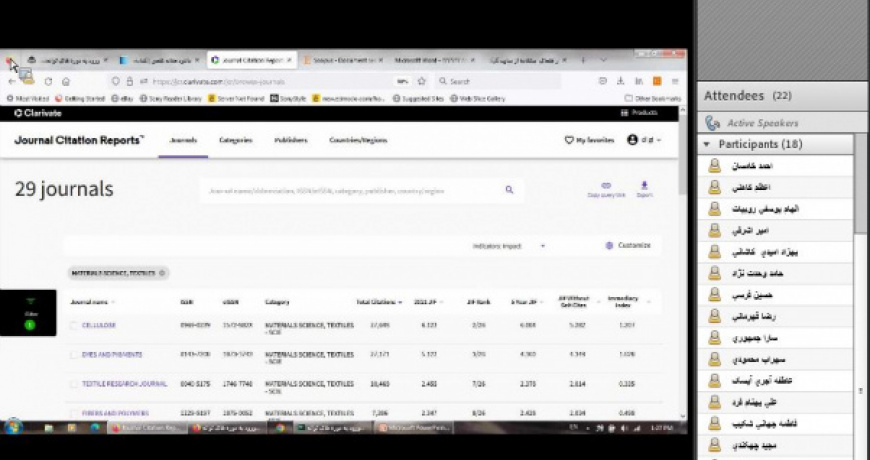
Task: Switch to the Publishers tab
Action: pos(291,140)
